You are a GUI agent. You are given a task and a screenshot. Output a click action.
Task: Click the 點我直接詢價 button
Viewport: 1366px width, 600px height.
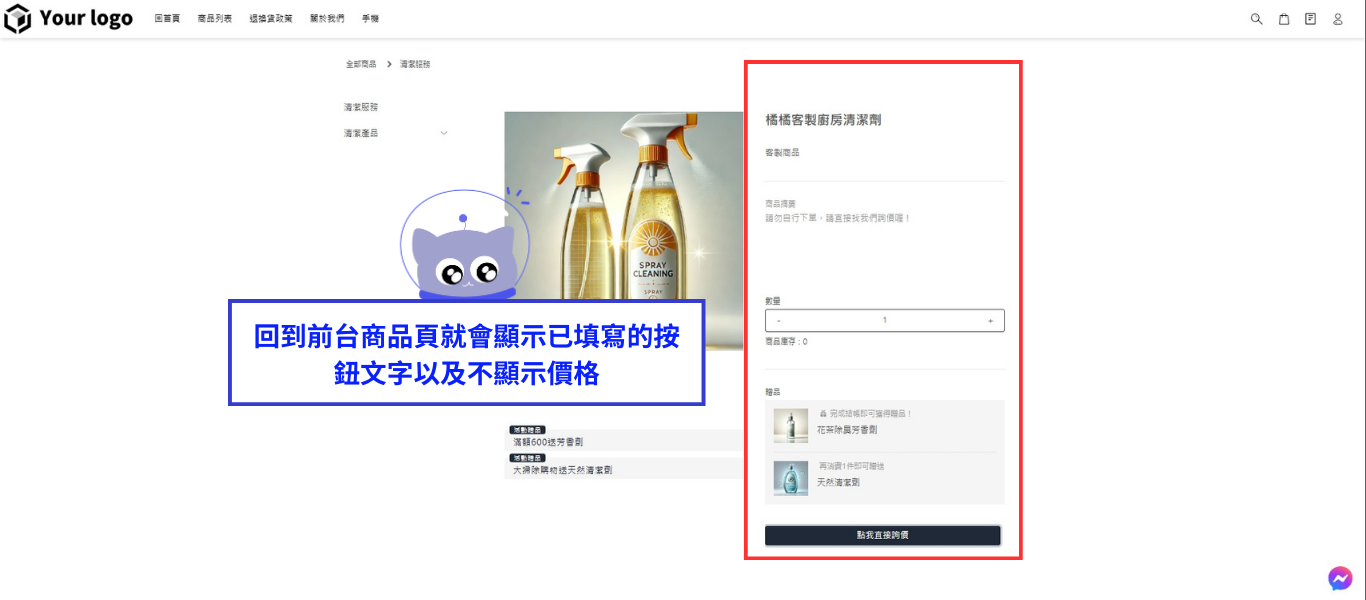(x=883, y=535)
